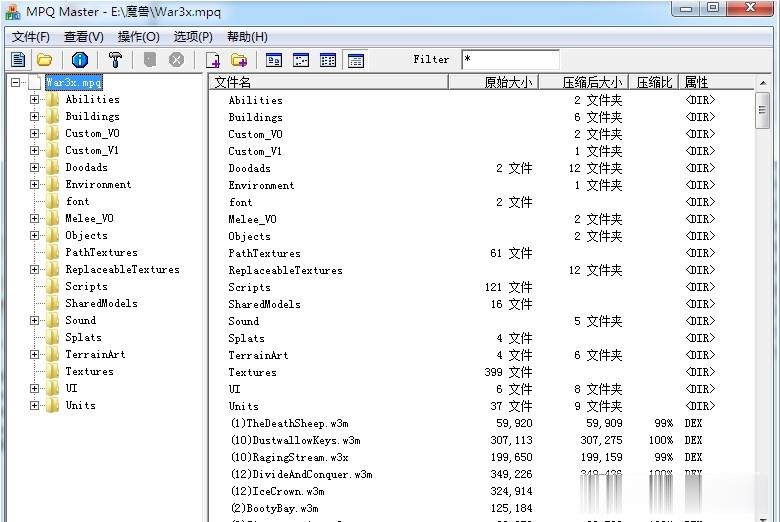Sort by 文件名 column header
Viewport: 780px width, 522px height.
coord(328,82)
